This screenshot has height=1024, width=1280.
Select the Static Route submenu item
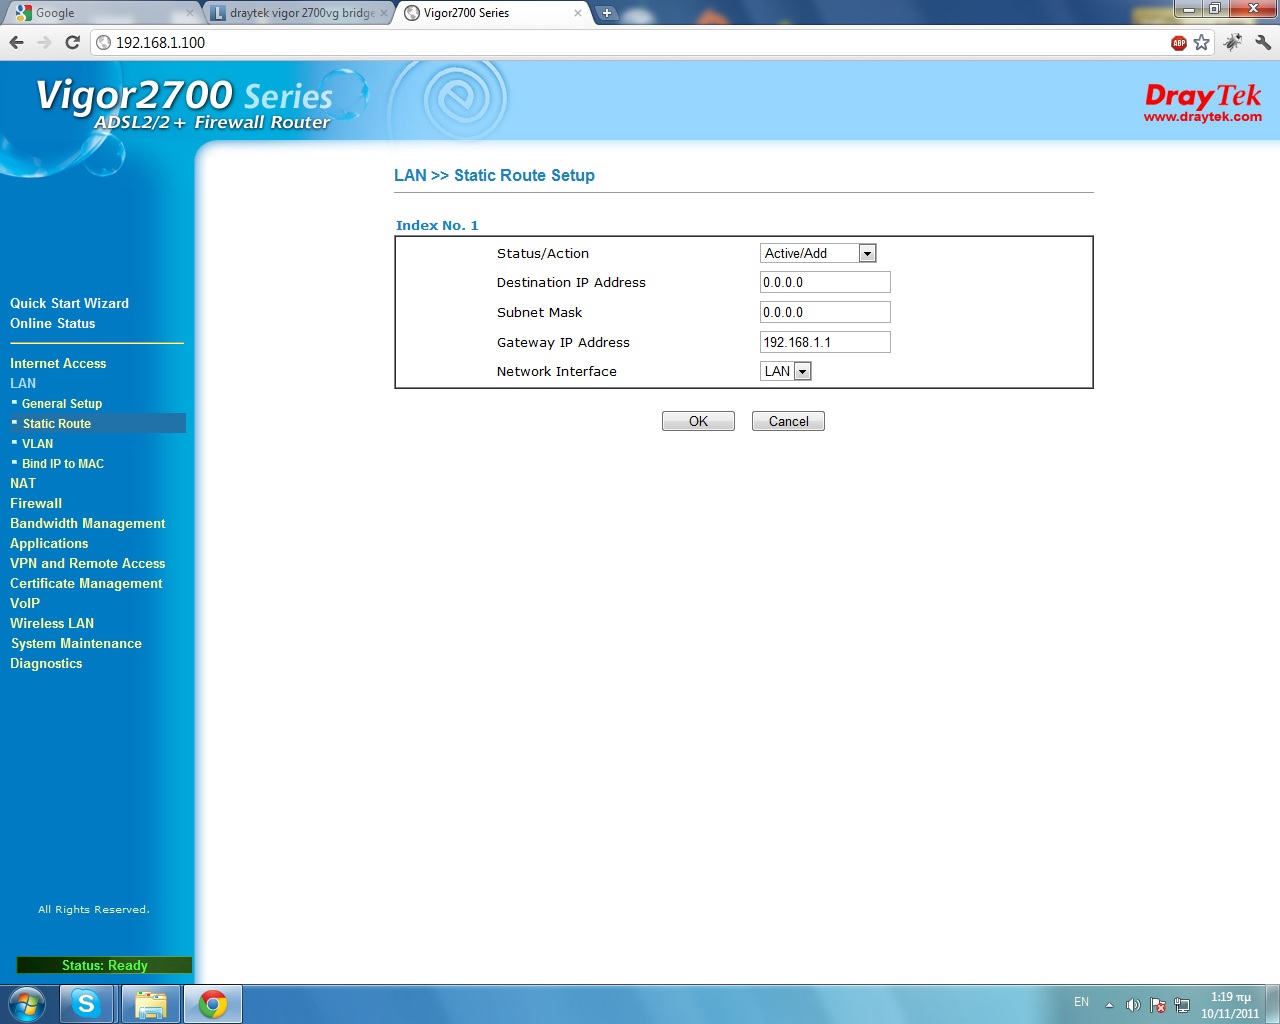tap(57, 423)
